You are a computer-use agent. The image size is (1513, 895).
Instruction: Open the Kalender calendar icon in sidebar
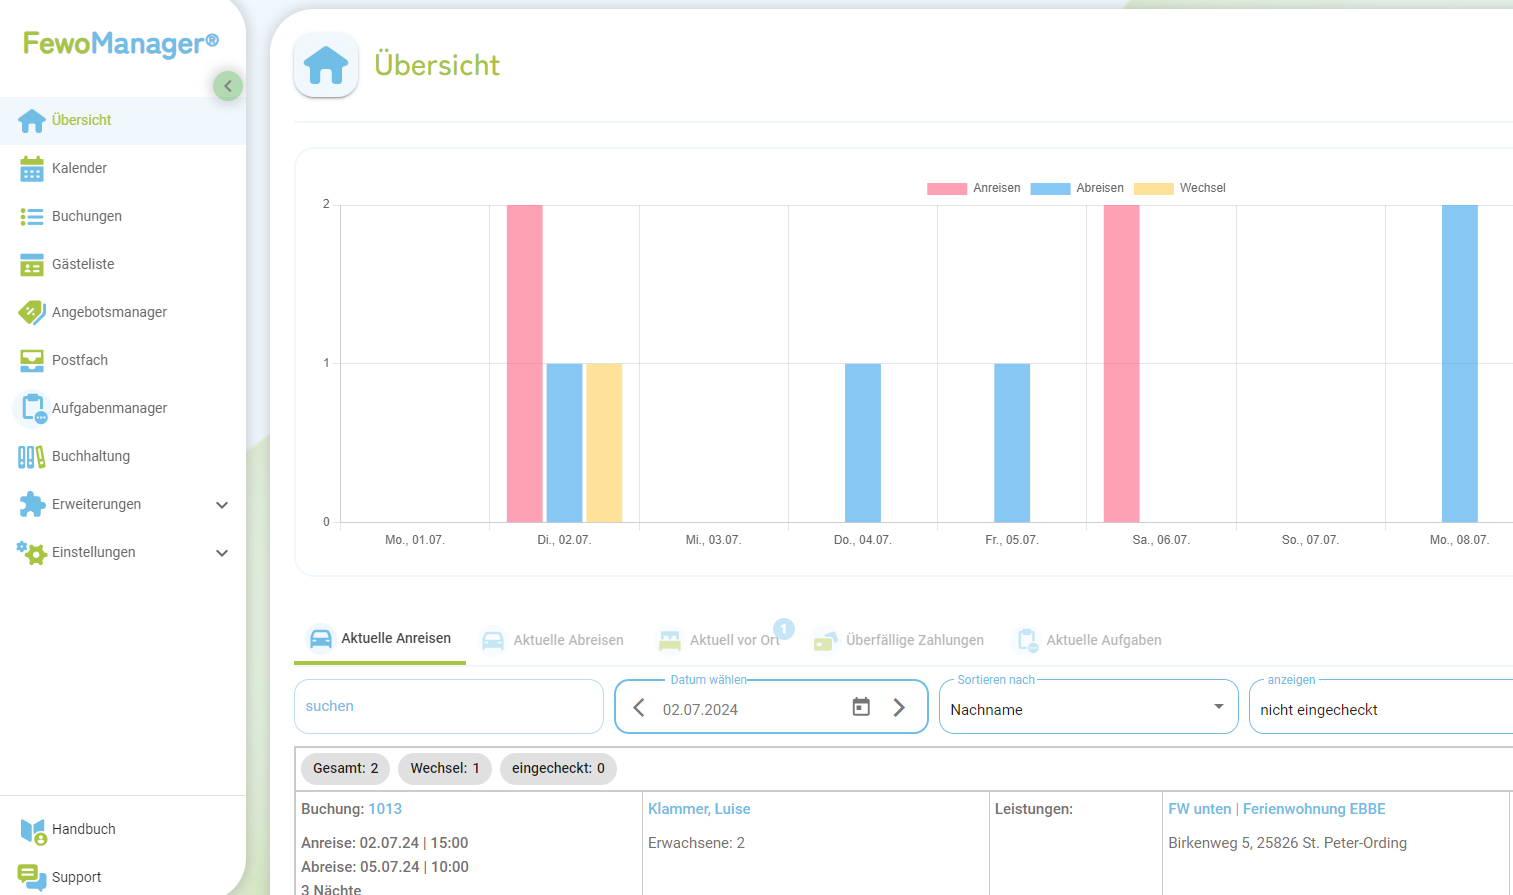(x=32, y=169)
